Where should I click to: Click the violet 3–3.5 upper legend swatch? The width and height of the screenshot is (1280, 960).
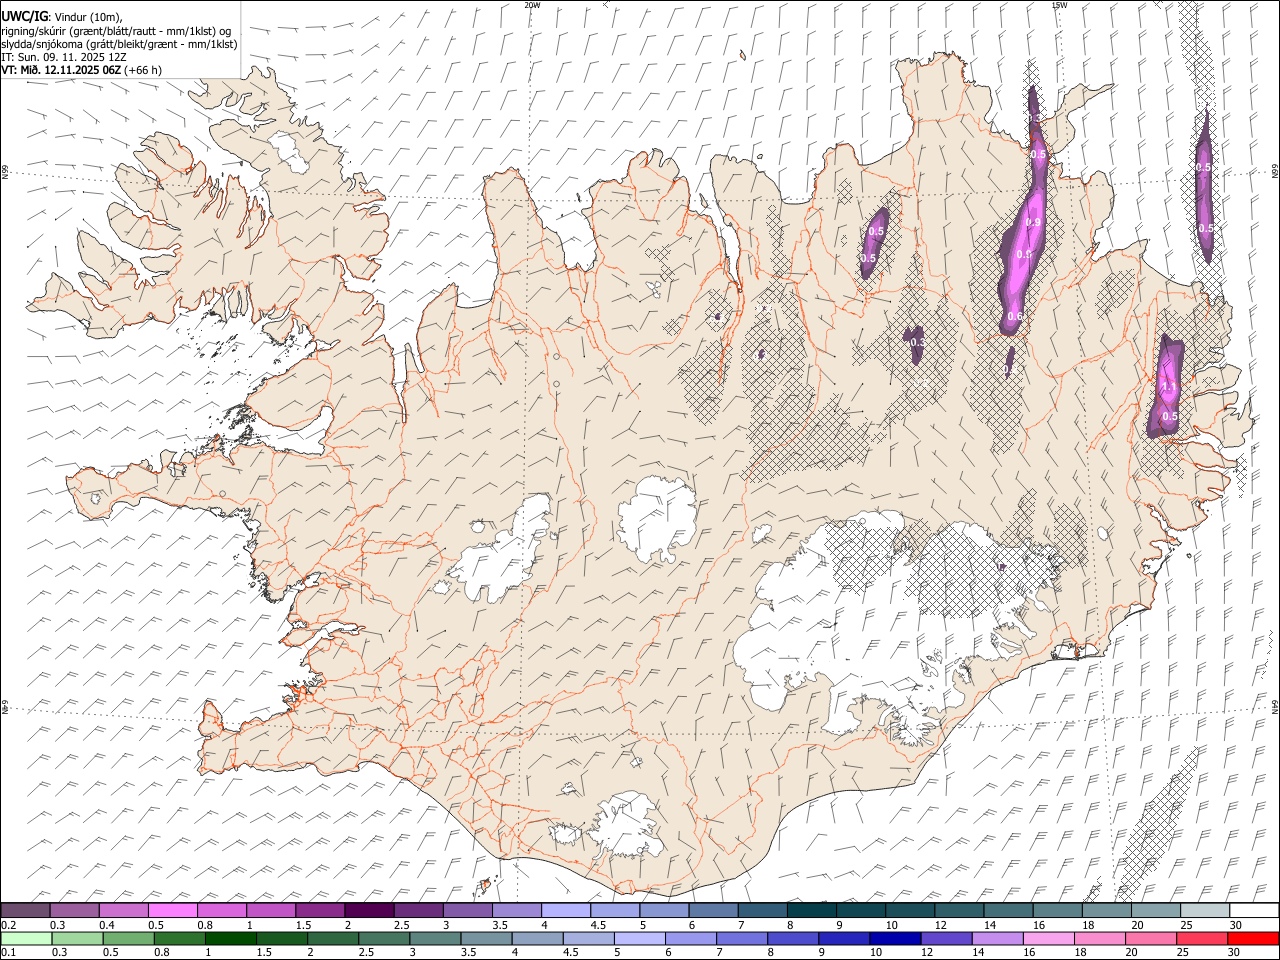point(468,911)
